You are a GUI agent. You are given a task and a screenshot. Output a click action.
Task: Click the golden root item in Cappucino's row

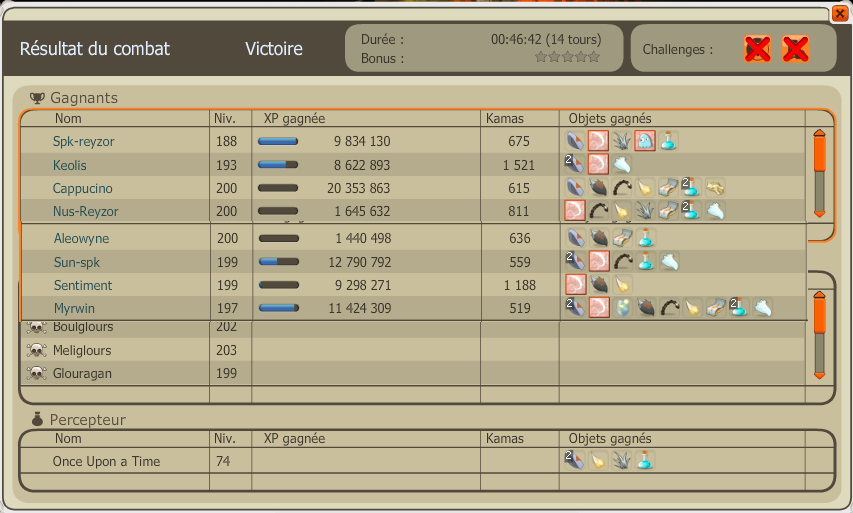coord(715,188)
